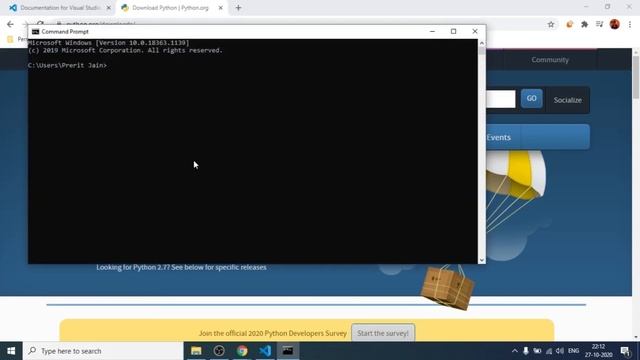Open the OBS Studio taskbar icon
The height and width of the screenshot is (360, 640).
pos(219,351)
